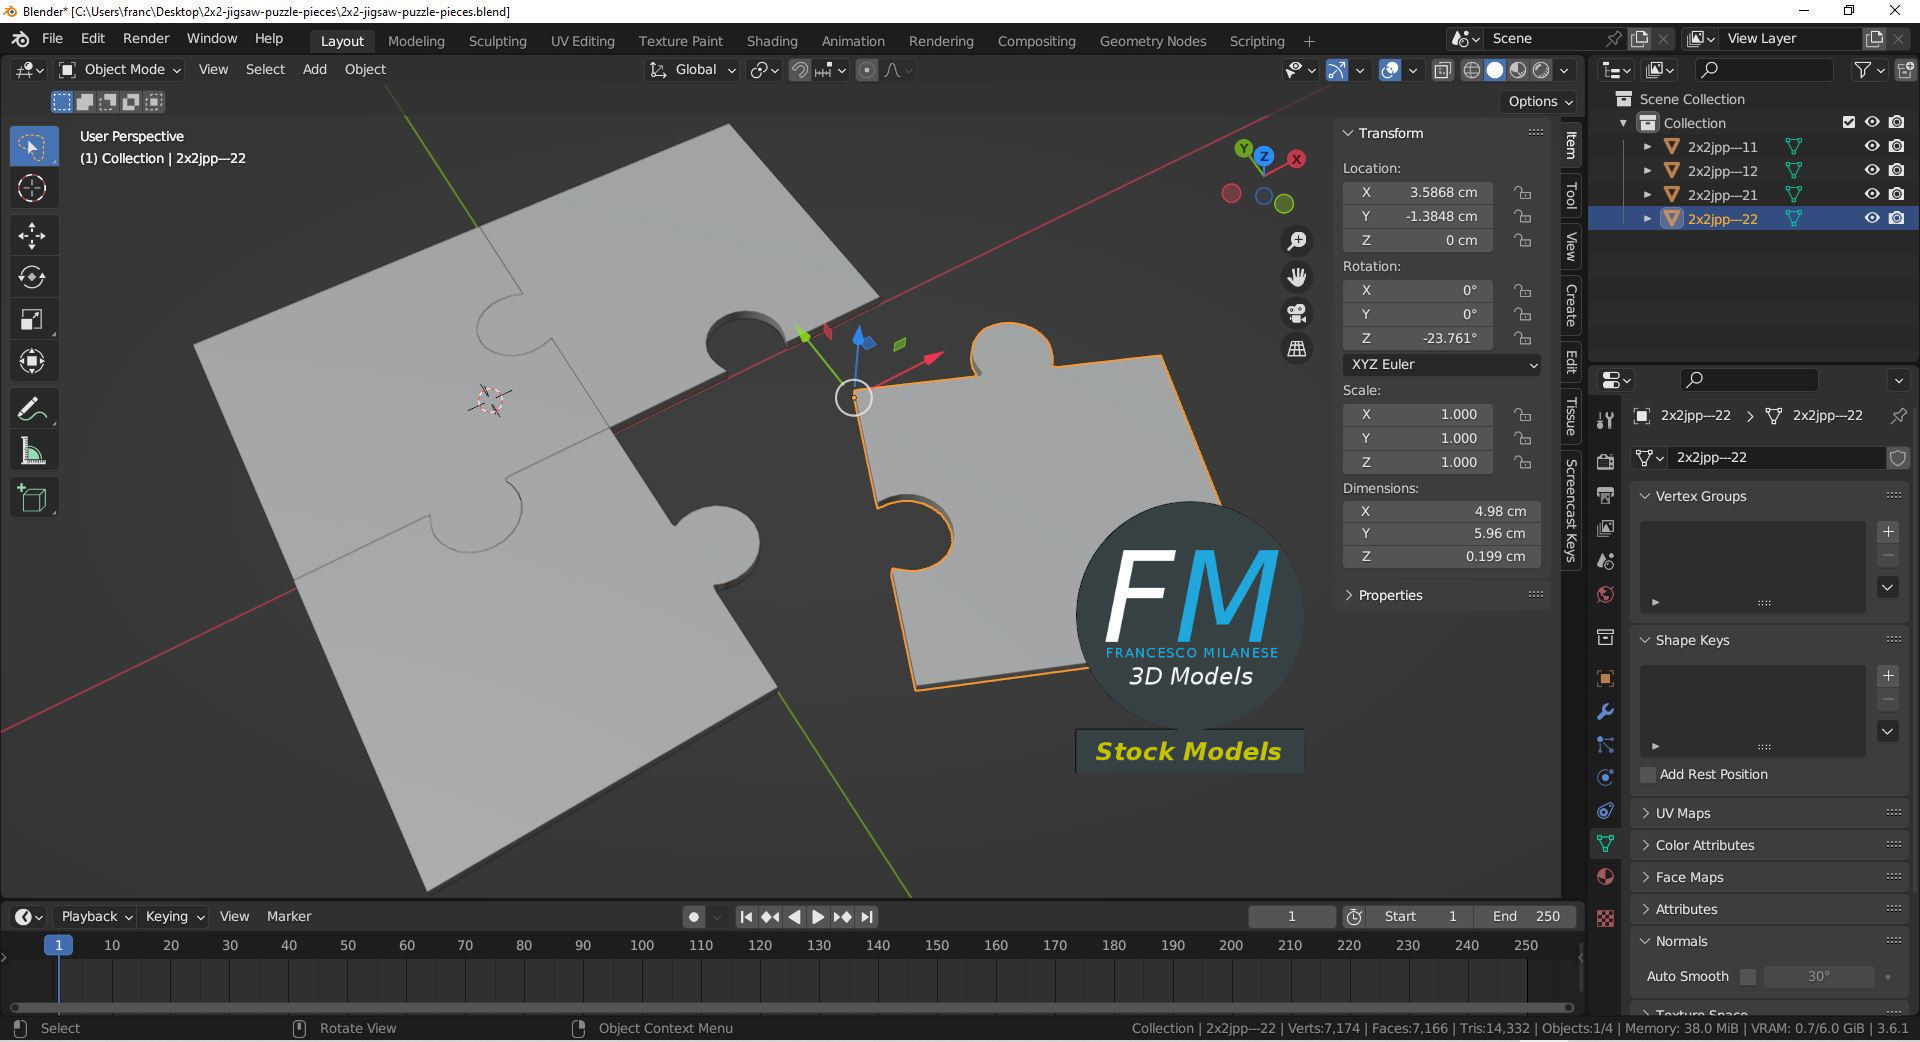Screen dimensions: 1920x1042
Task: Click the Blender logo menu icon
Action: tap(20, 38)
